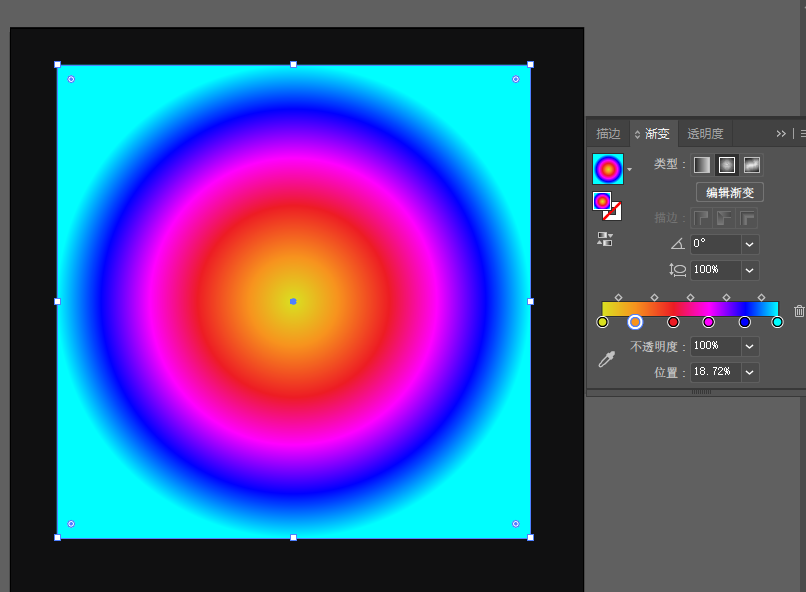Select the yellow gradient color stop

tap(602, 322)
